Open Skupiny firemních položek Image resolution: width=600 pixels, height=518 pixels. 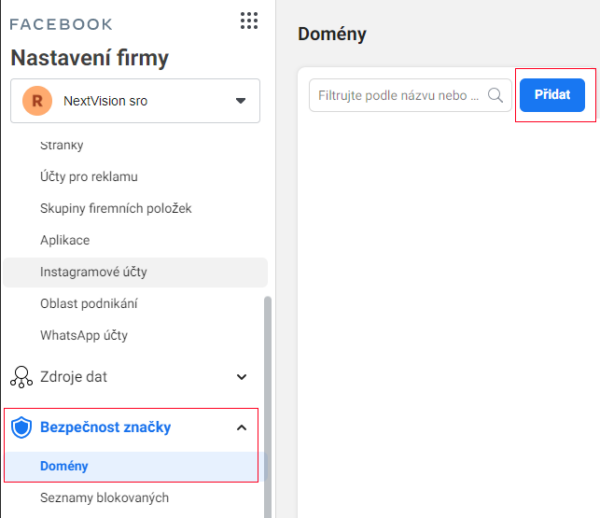pos(115,208)
